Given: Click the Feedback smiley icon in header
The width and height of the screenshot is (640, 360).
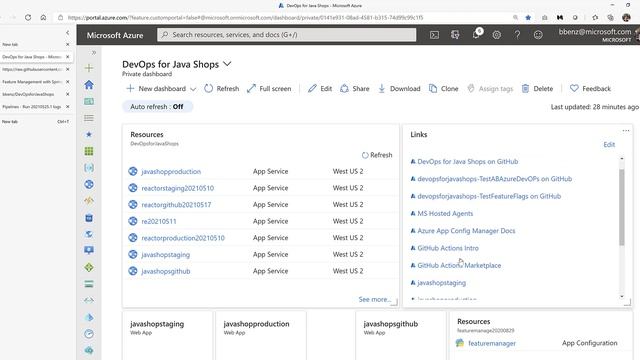Looking at the screenshot, I should (x=538, y=35).
